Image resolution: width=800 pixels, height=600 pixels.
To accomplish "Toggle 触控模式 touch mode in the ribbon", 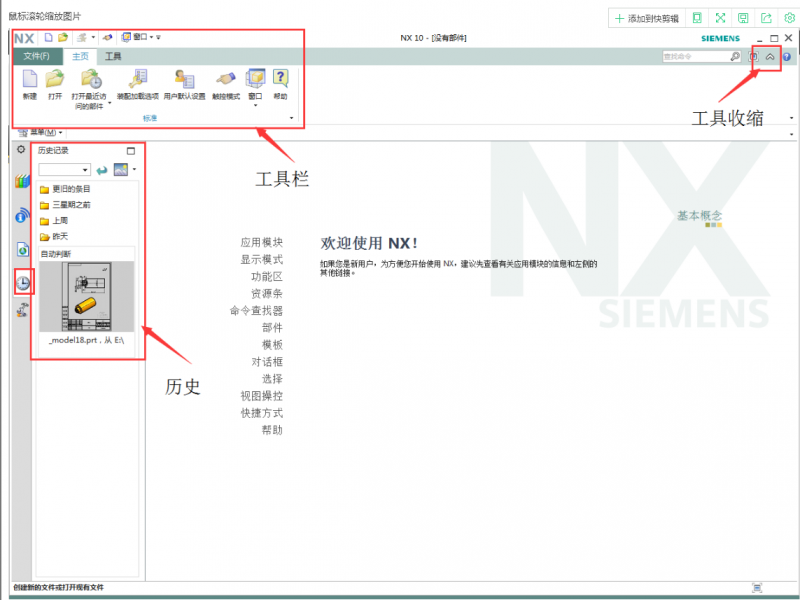I will point(226,79).
